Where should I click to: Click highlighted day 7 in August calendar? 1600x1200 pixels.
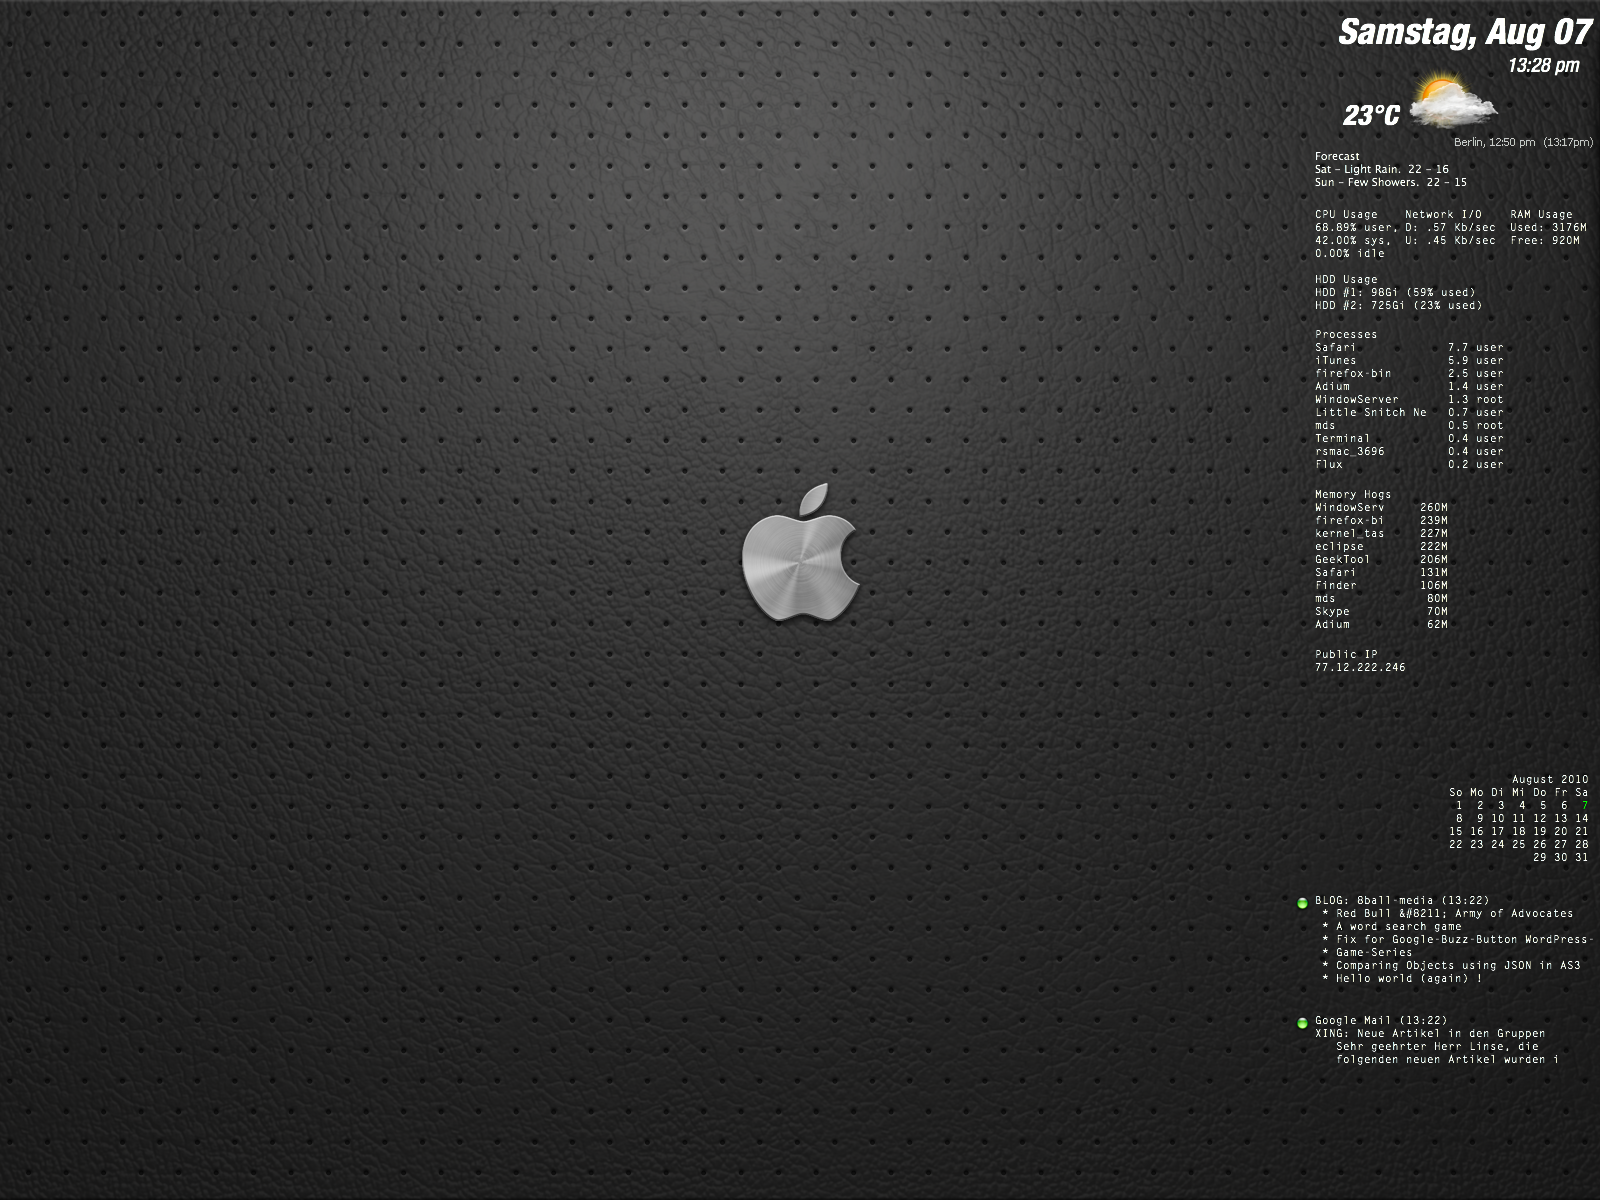pos(1584,805)
